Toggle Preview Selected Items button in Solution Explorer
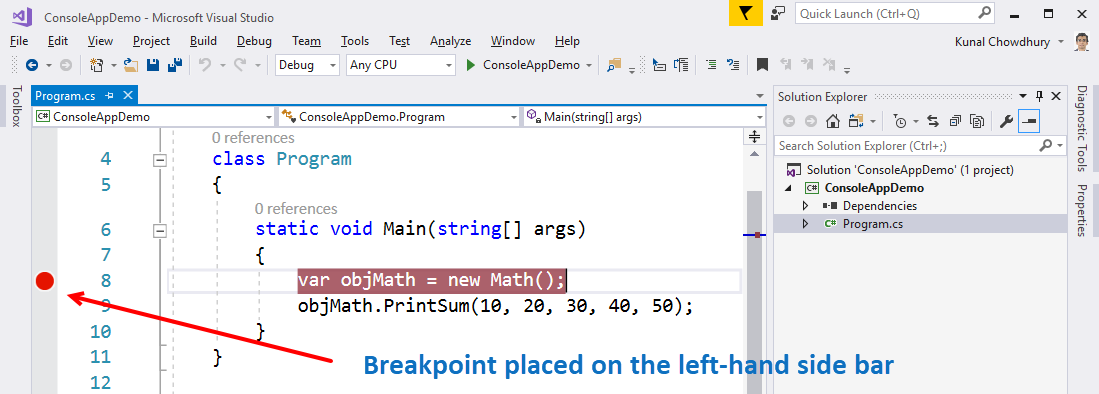Screen dimensions: 1099x394 1030,121
